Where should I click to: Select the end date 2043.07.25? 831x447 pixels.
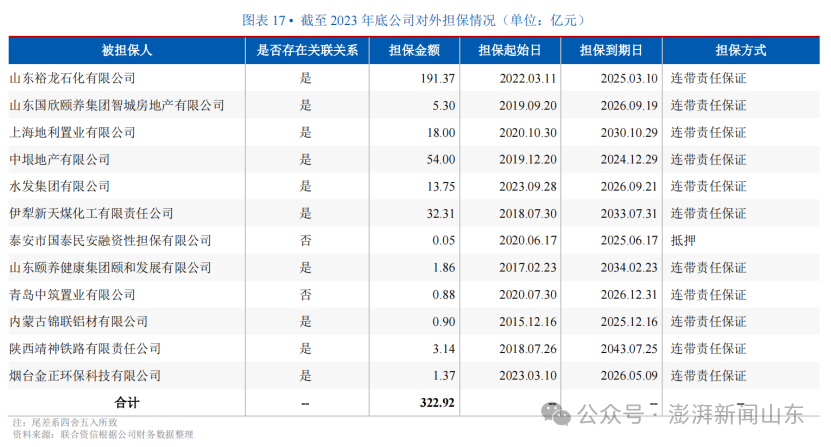point(629,349)
